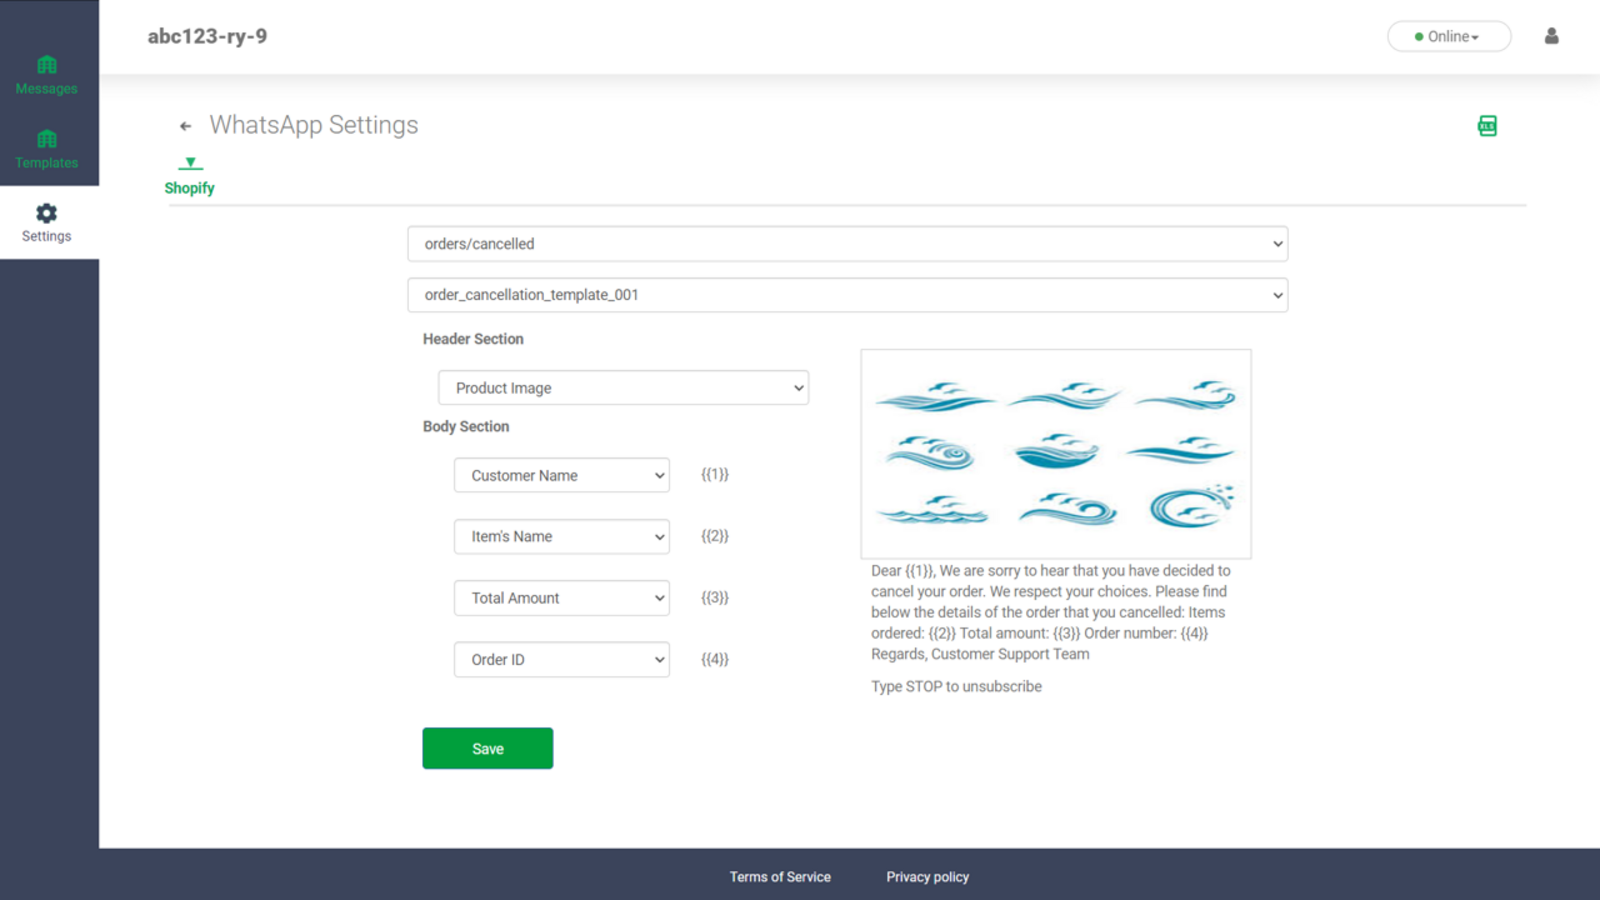This screenshot has height=900, width=1600.
Task: Switch to the Shopify tab
Action: tap(190, 187)
